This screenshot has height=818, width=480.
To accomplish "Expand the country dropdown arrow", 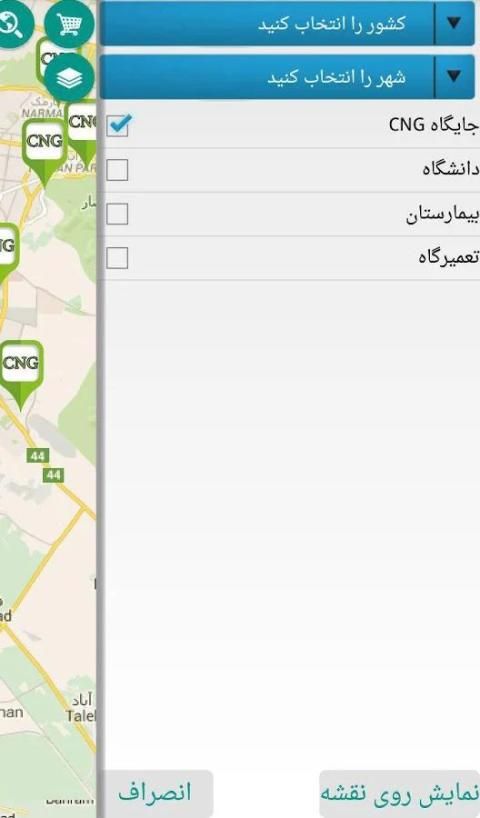I will (454, 23).
